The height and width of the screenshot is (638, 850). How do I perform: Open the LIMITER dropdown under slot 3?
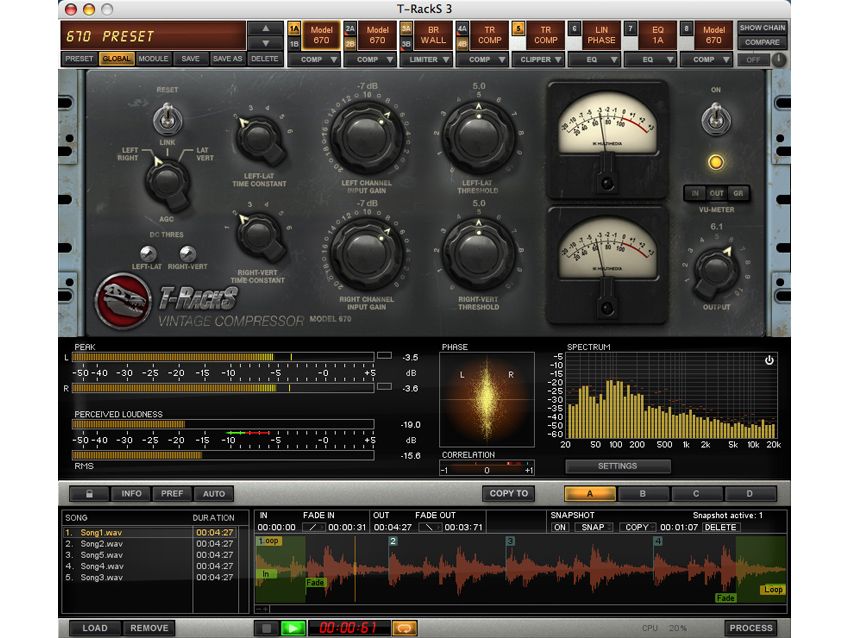[x=428, y=59]
